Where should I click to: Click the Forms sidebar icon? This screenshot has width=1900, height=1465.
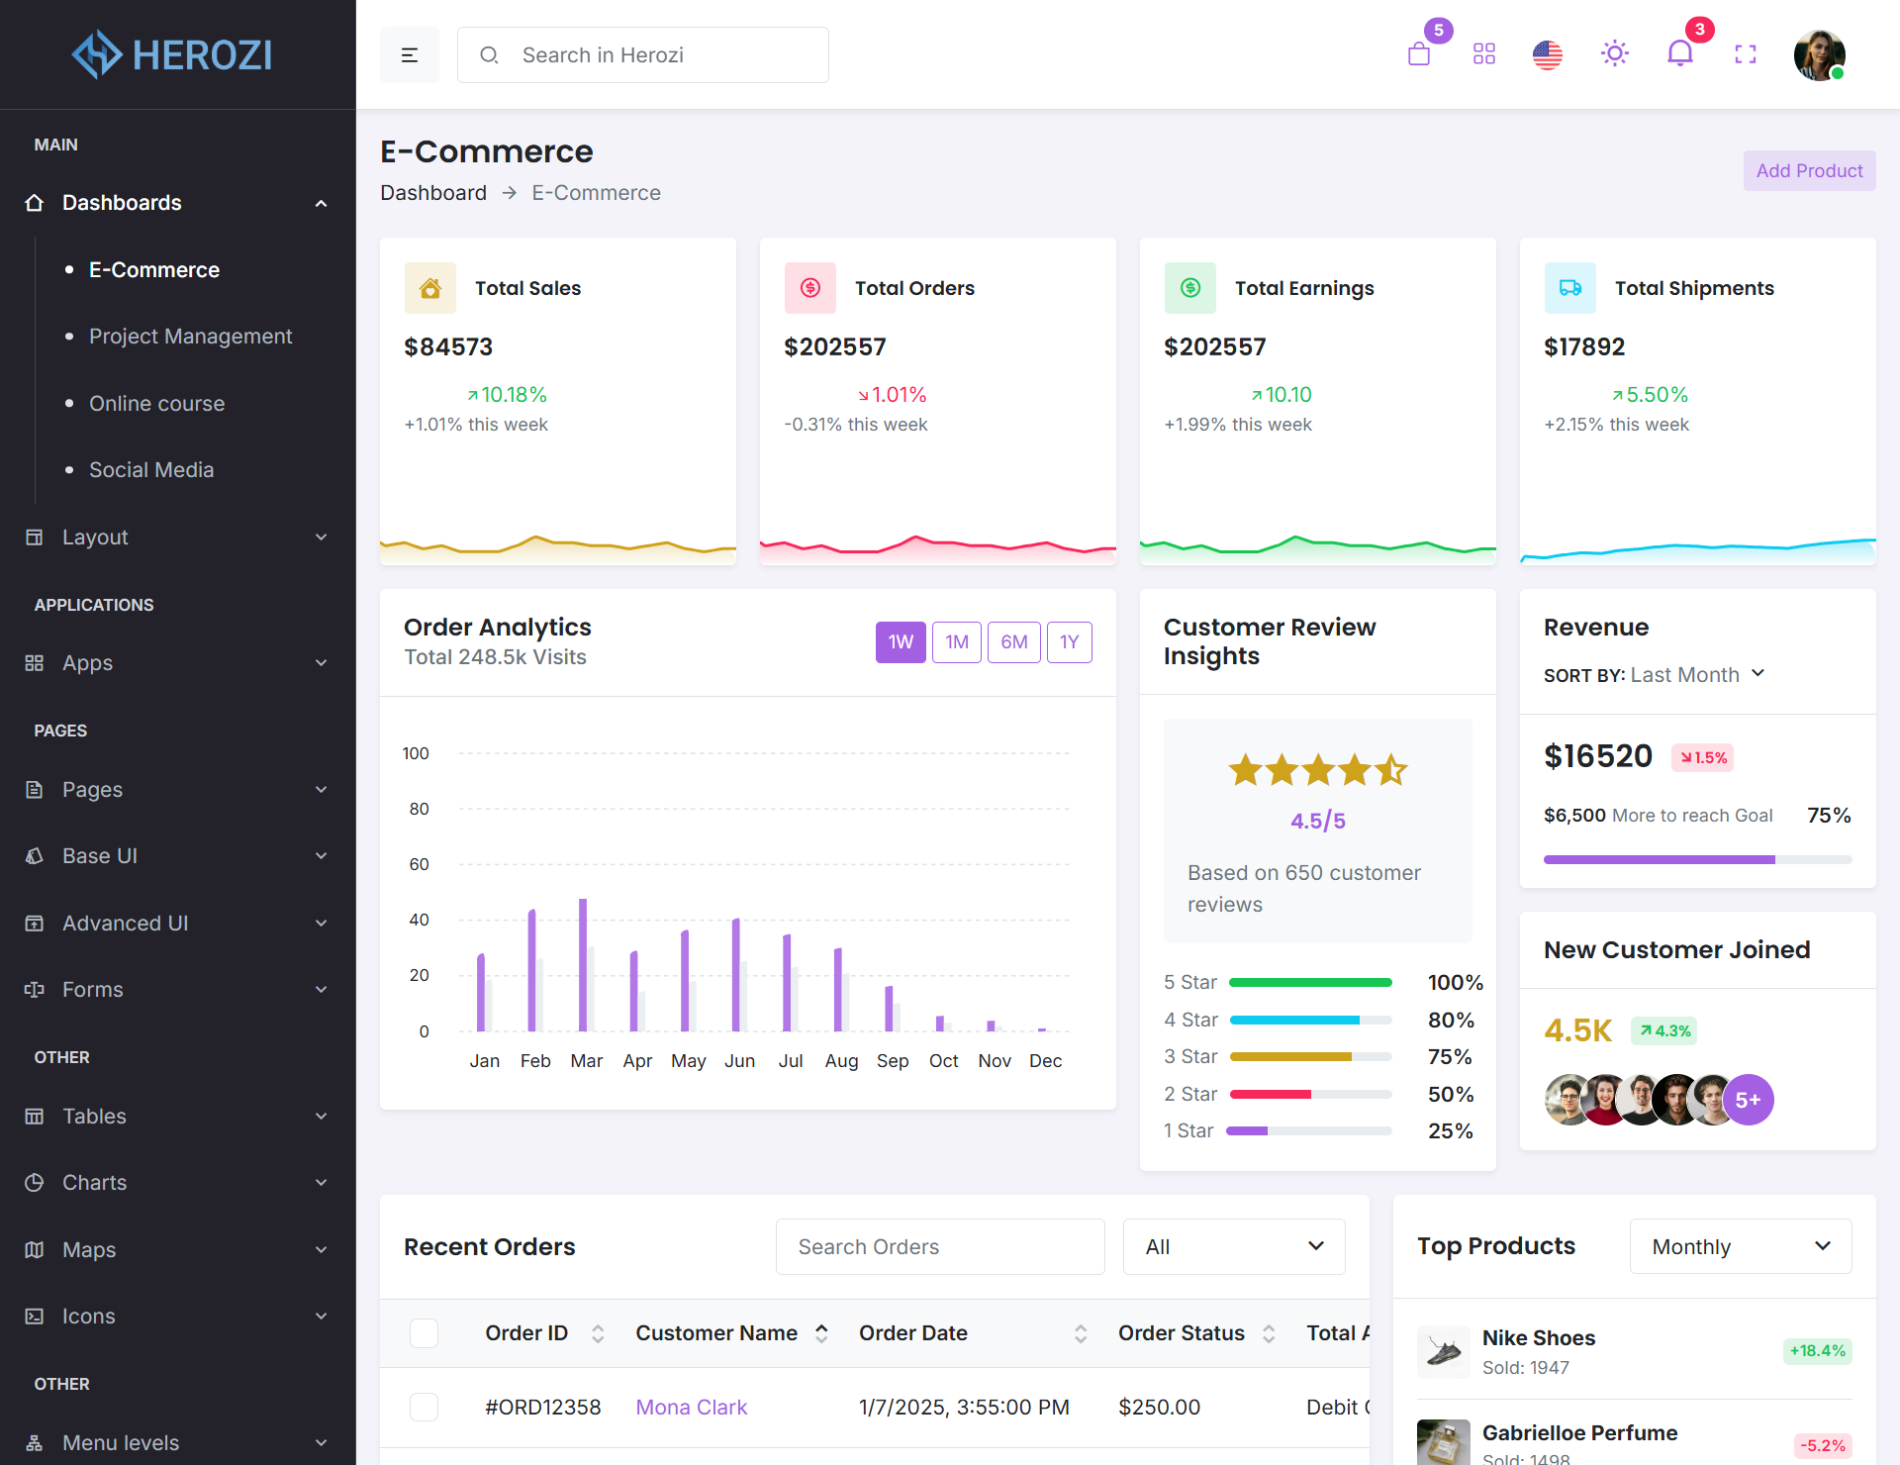(x=34, y=989)
